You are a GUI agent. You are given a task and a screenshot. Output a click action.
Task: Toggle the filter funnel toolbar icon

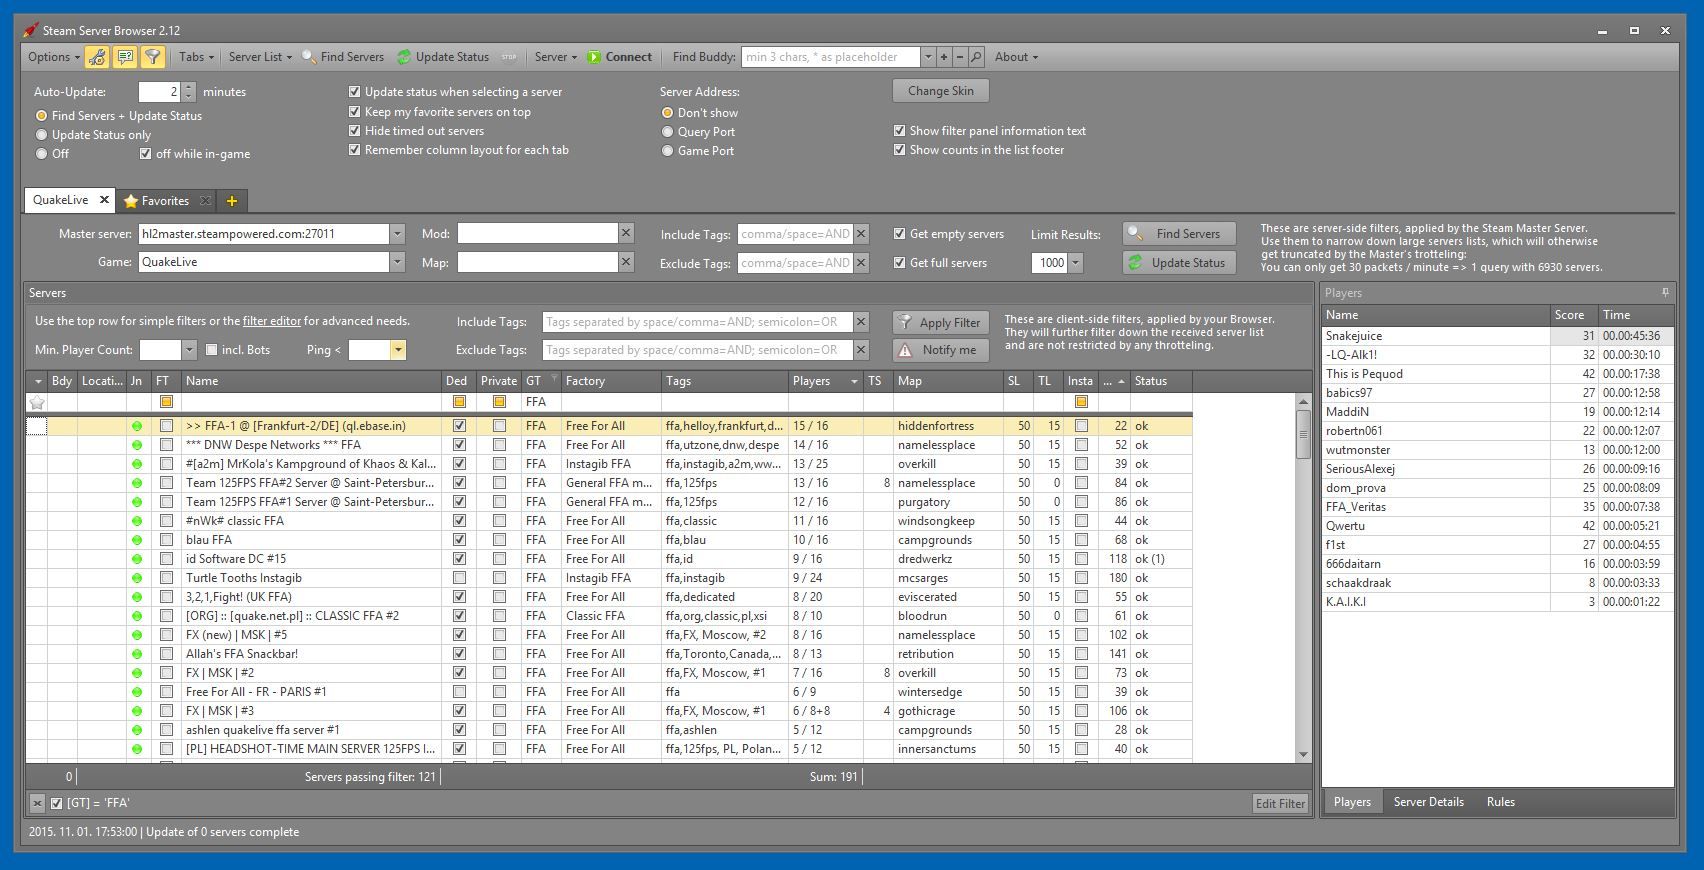152,57
